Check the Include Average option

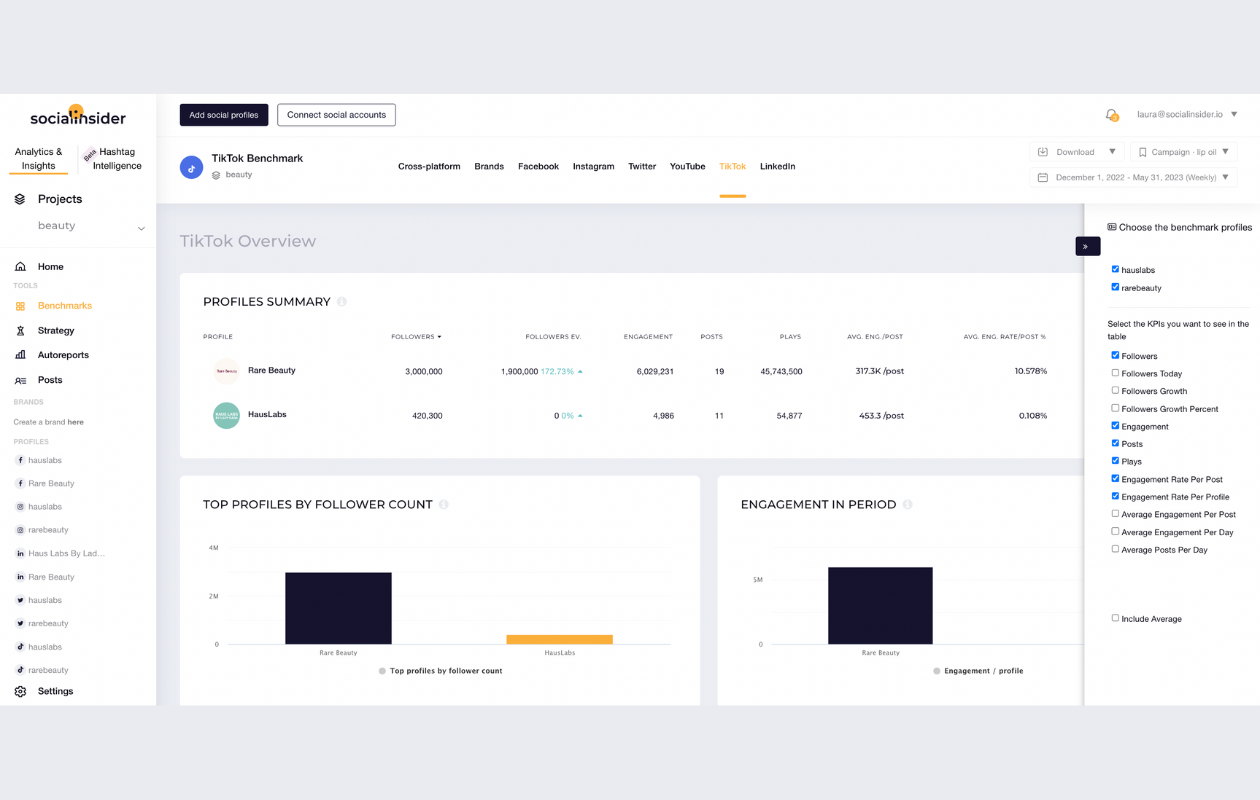(x=1115, y=618)
